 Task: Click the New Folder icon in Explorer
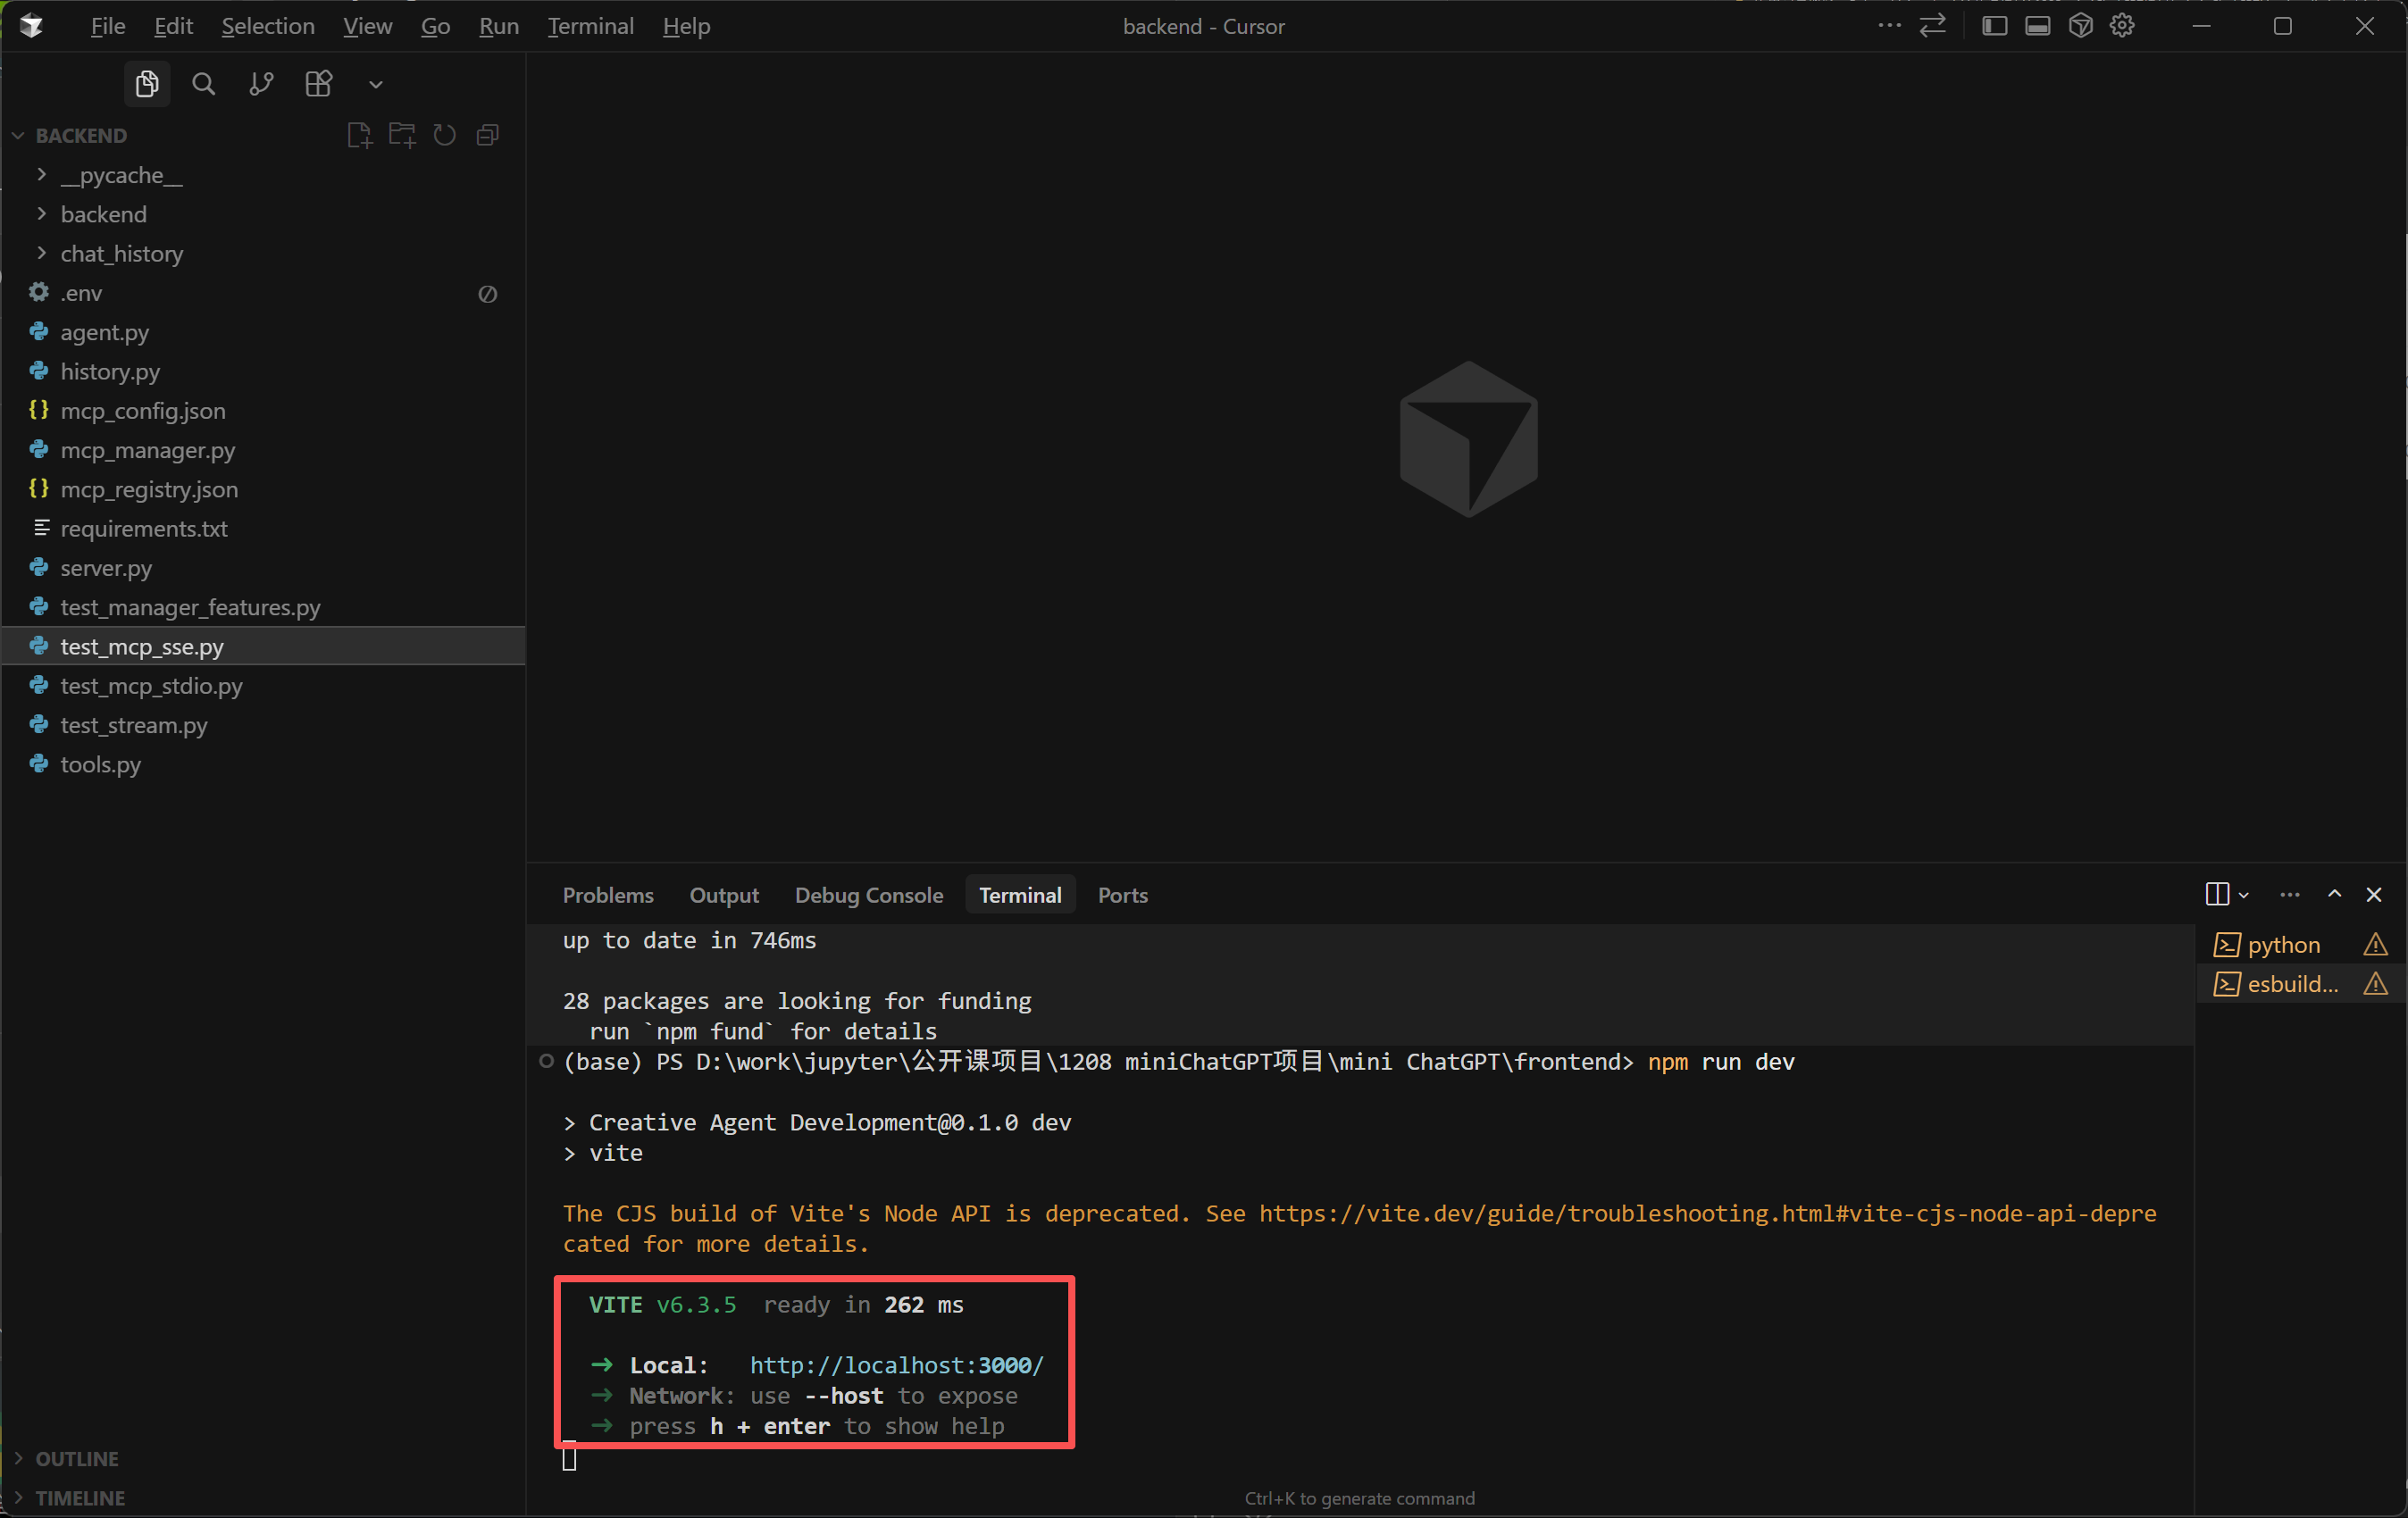tap(402, 135)
